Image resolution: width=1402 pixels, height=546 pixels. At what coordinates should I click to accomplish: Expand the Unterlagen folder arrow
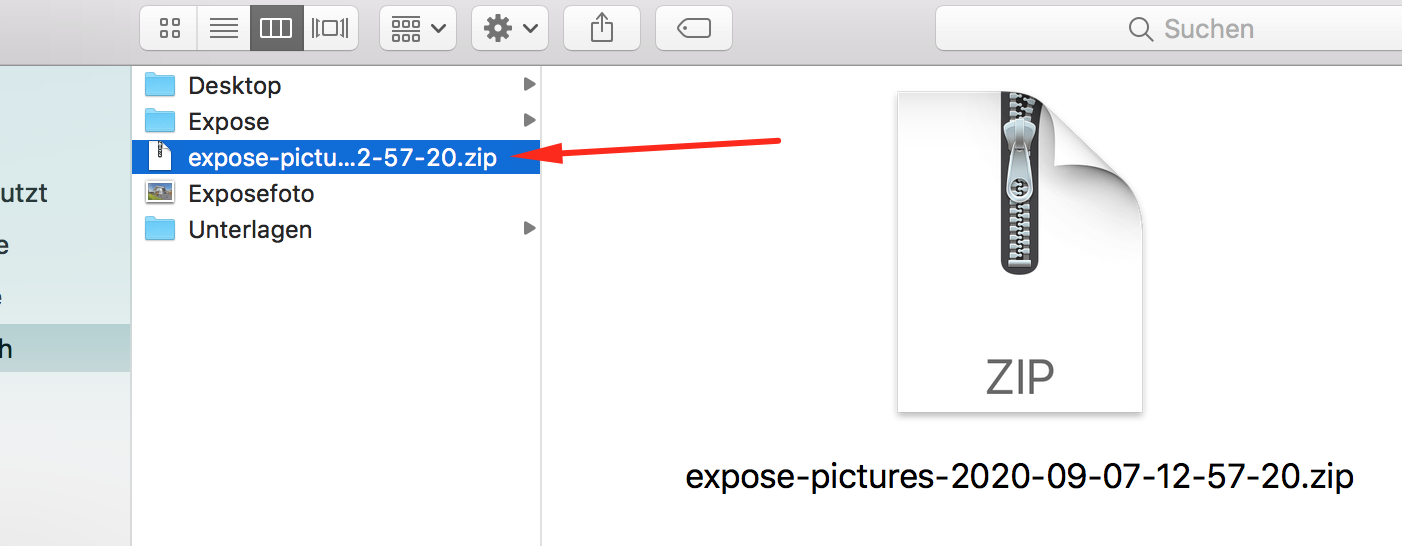point(529,229)
